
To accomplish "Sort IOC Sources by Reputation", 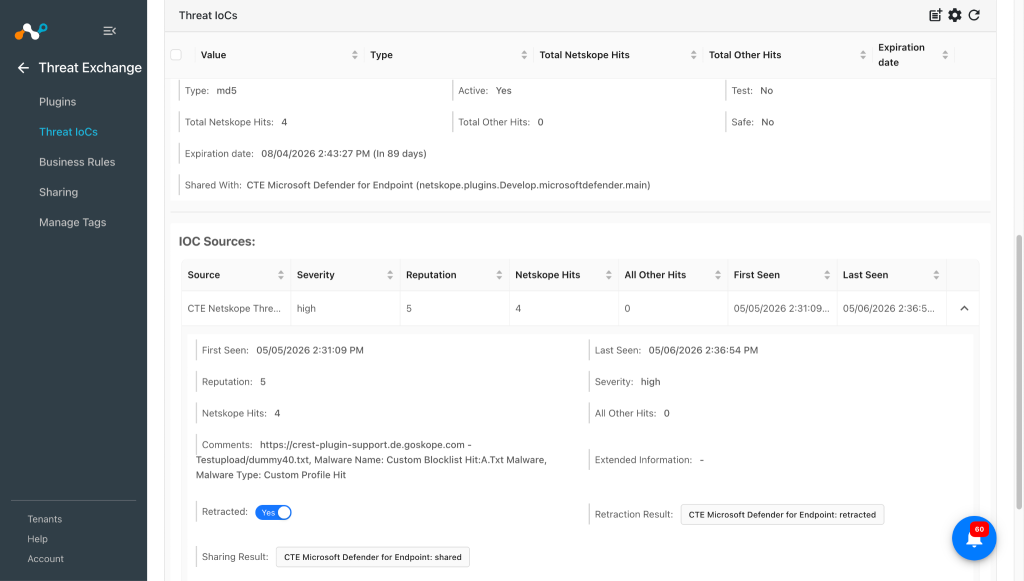I will click(499, 275).
